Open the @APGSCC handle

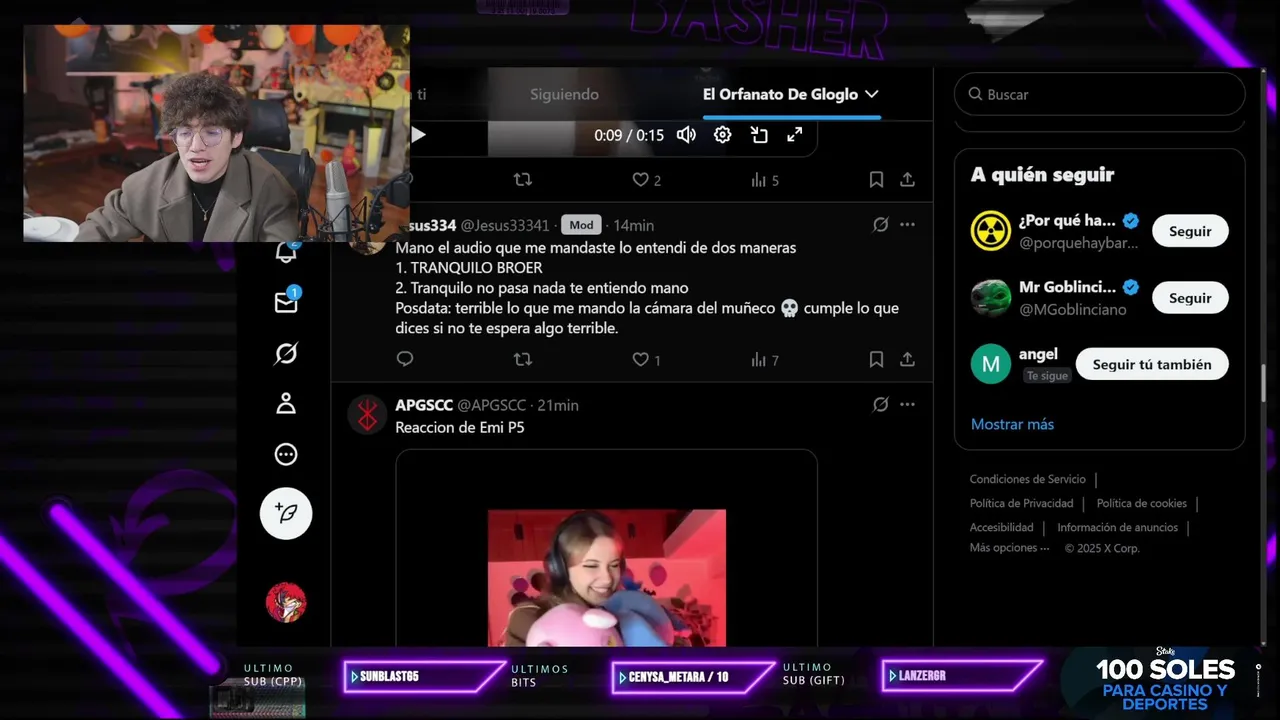tap(491, 405)
